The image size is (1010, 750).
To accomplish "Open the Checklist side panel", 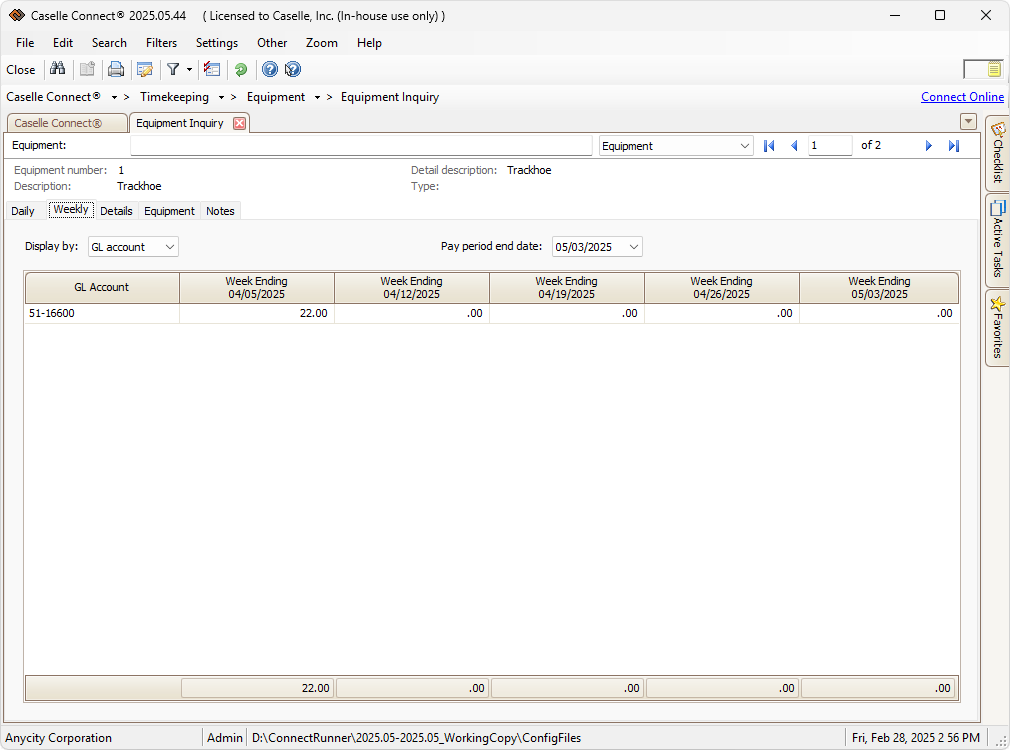I will 997,154.
